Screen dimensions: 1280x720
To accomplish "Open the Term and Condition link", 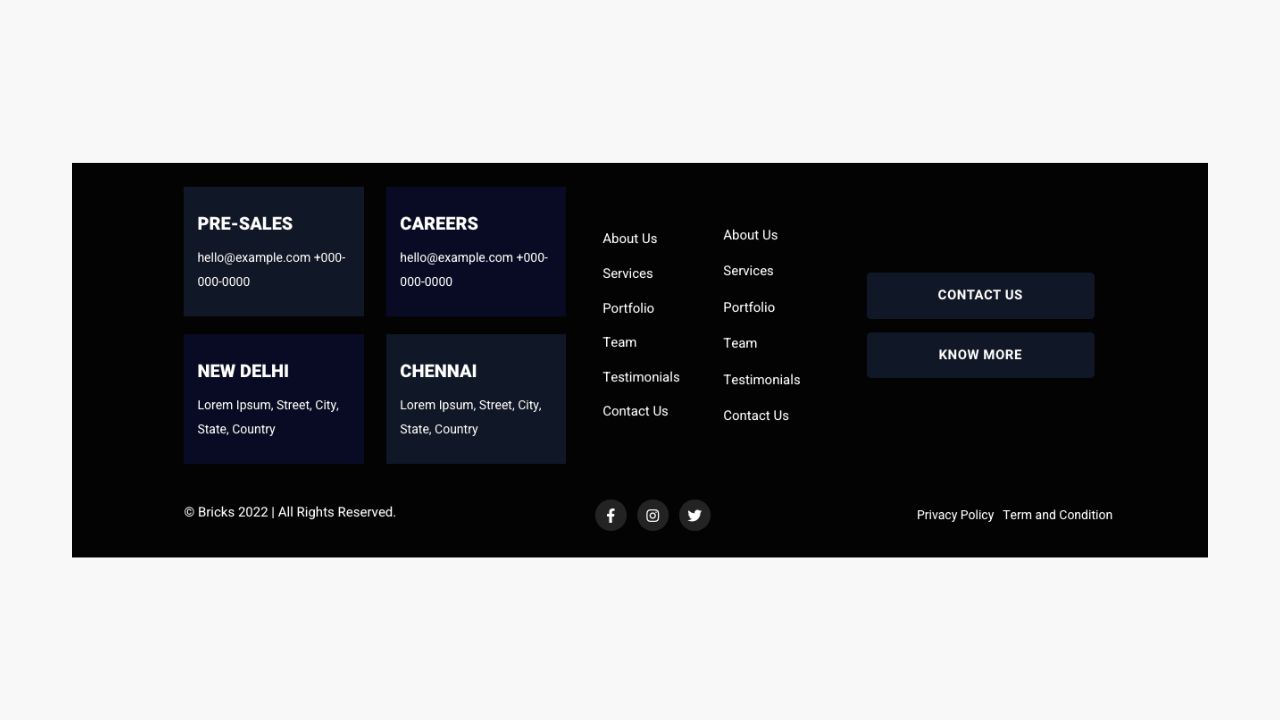I will click(x=1057, y=515).
